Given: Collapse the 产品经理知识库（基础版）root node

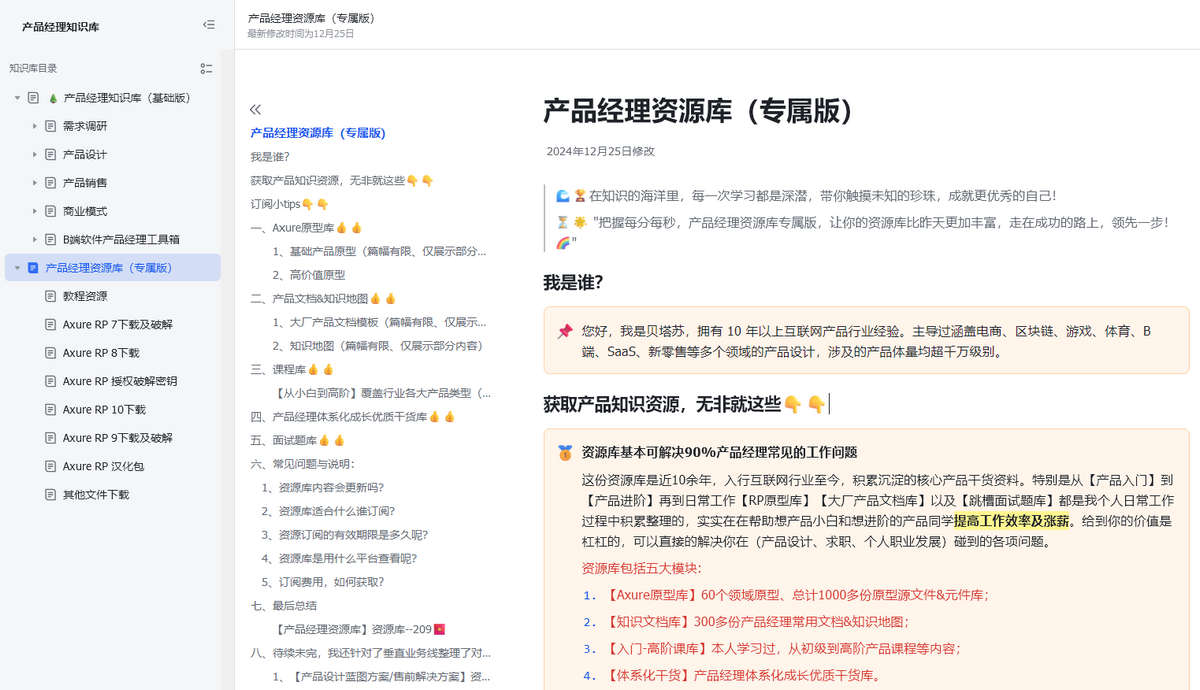Looking at the screenshot, I should (17, 98).
